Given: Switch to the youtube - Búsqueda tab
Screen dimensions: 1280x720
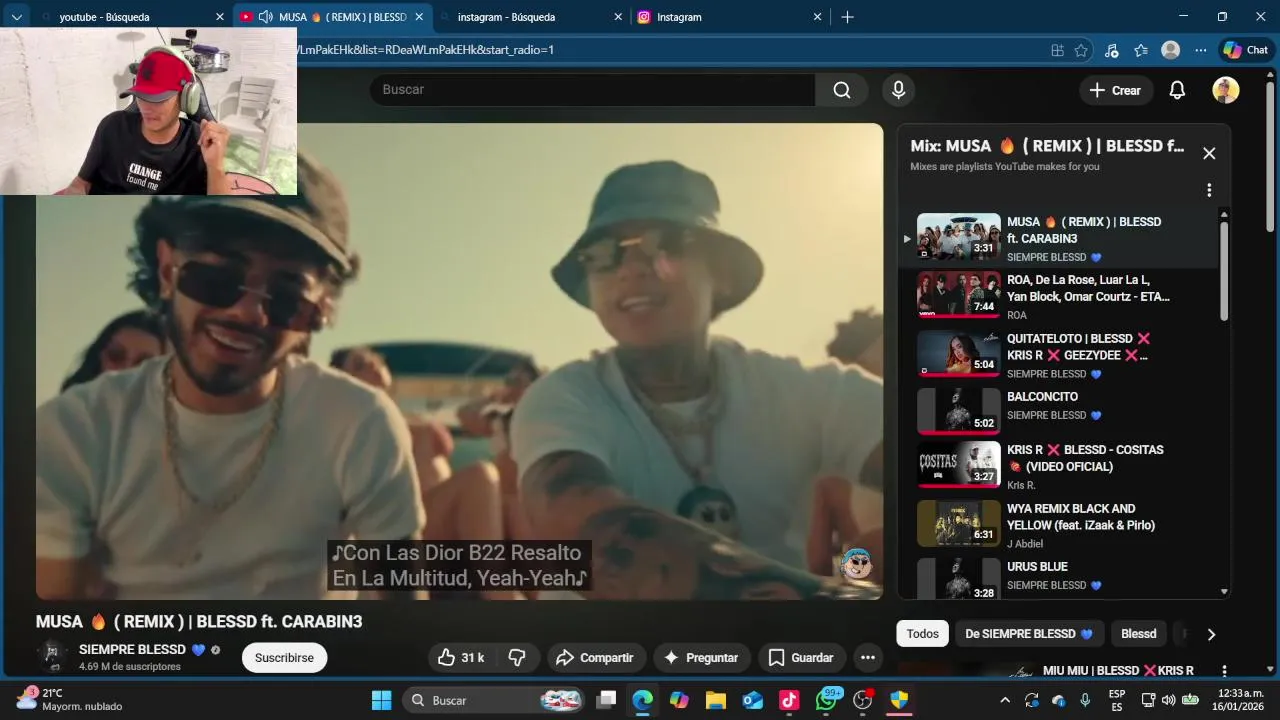Looking at the screenshot, I should point(133,17).
